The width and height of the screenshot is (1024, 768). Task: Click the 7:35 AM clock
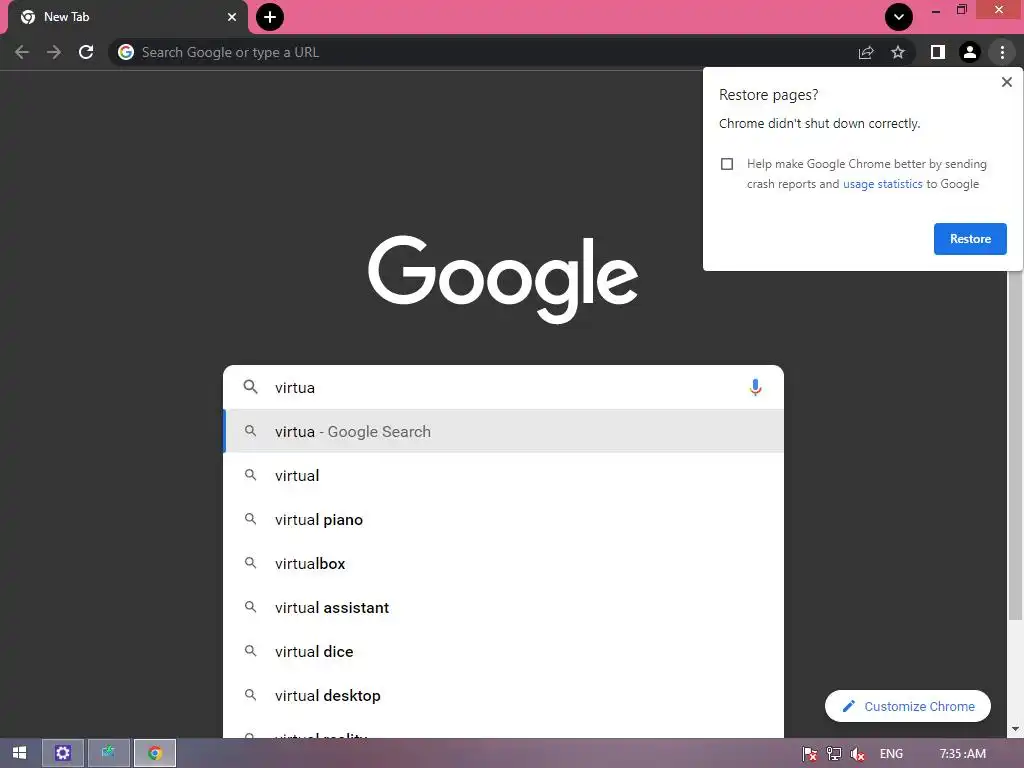click(963, 754)
